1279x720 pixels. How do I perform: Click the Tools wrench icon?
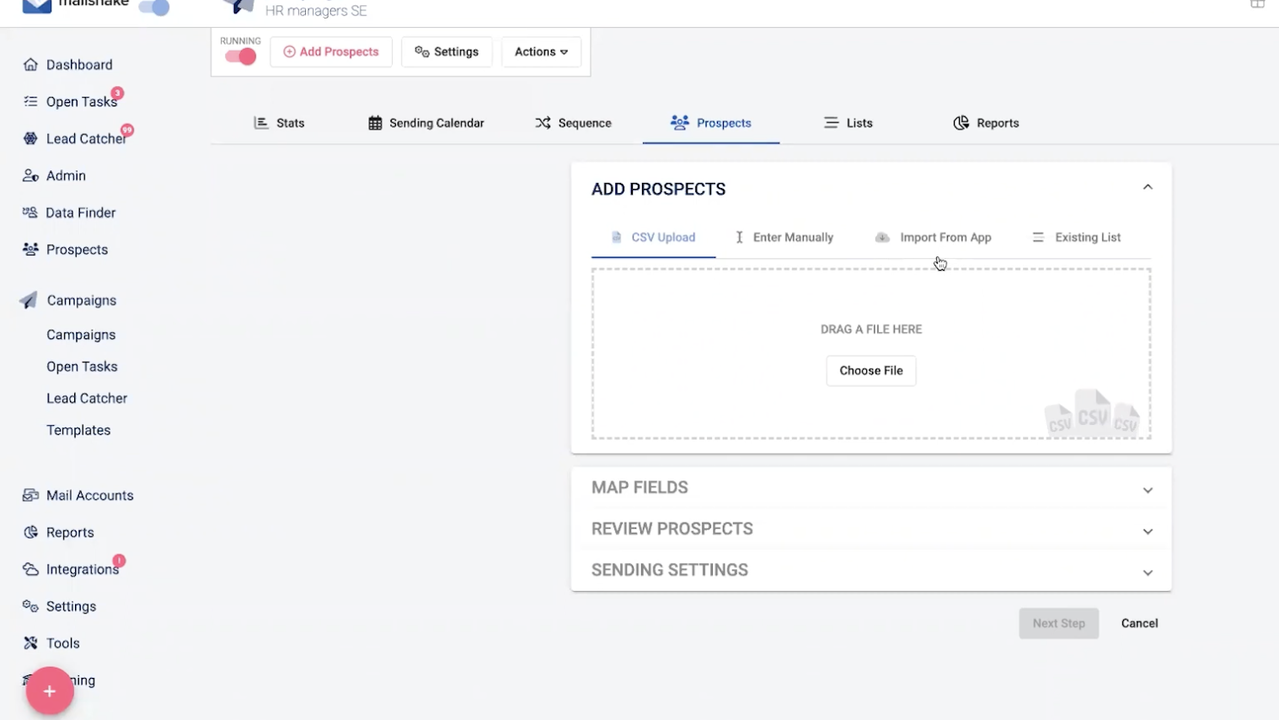(x=30, y=644)
